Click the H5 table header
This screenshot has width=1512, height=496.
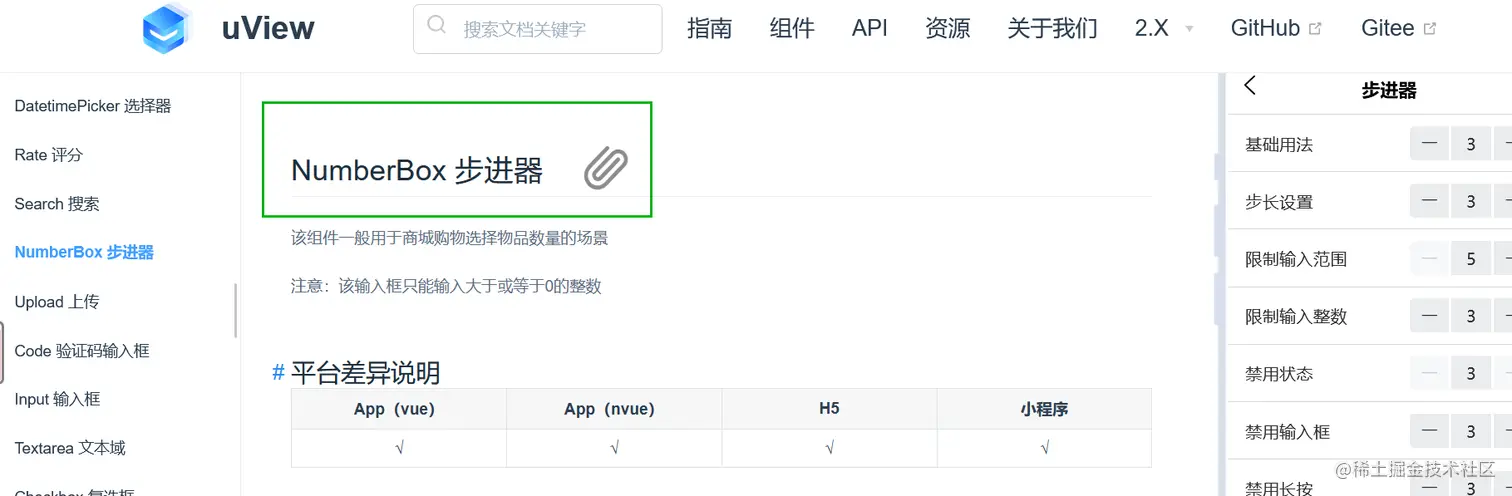(829, 409)
